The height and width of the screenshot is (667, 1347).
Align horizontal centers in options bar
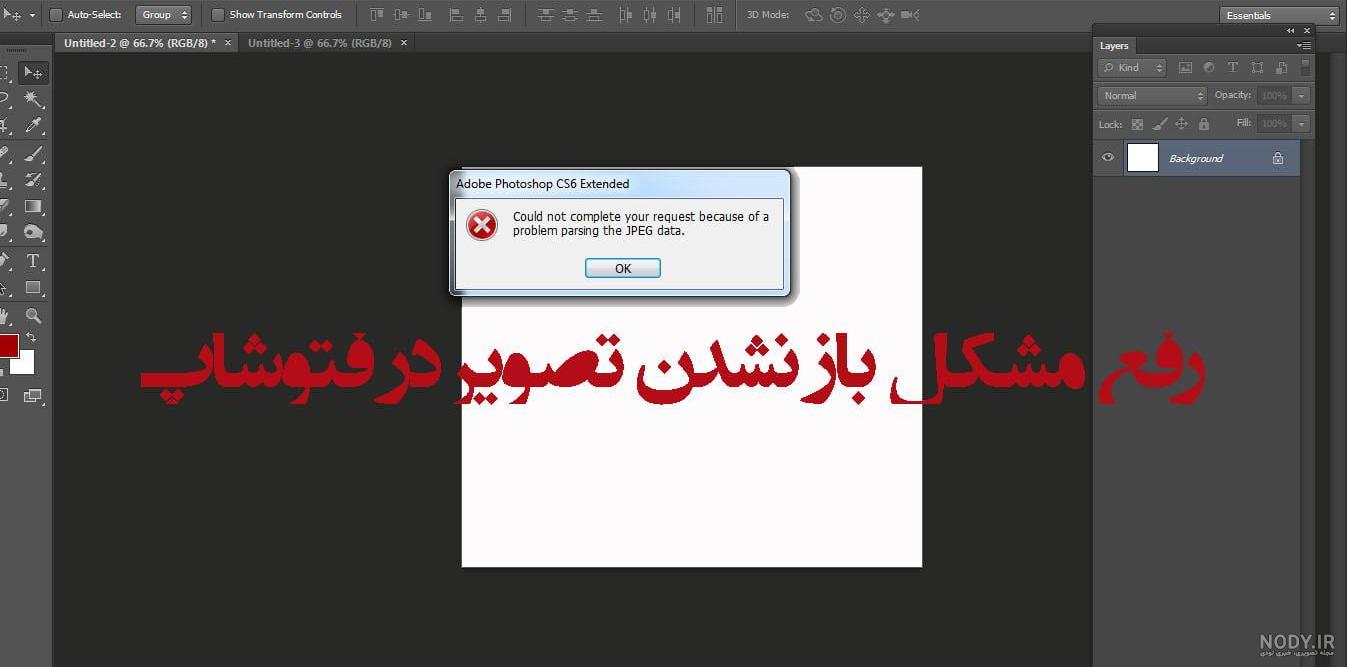tap(480, 15)
